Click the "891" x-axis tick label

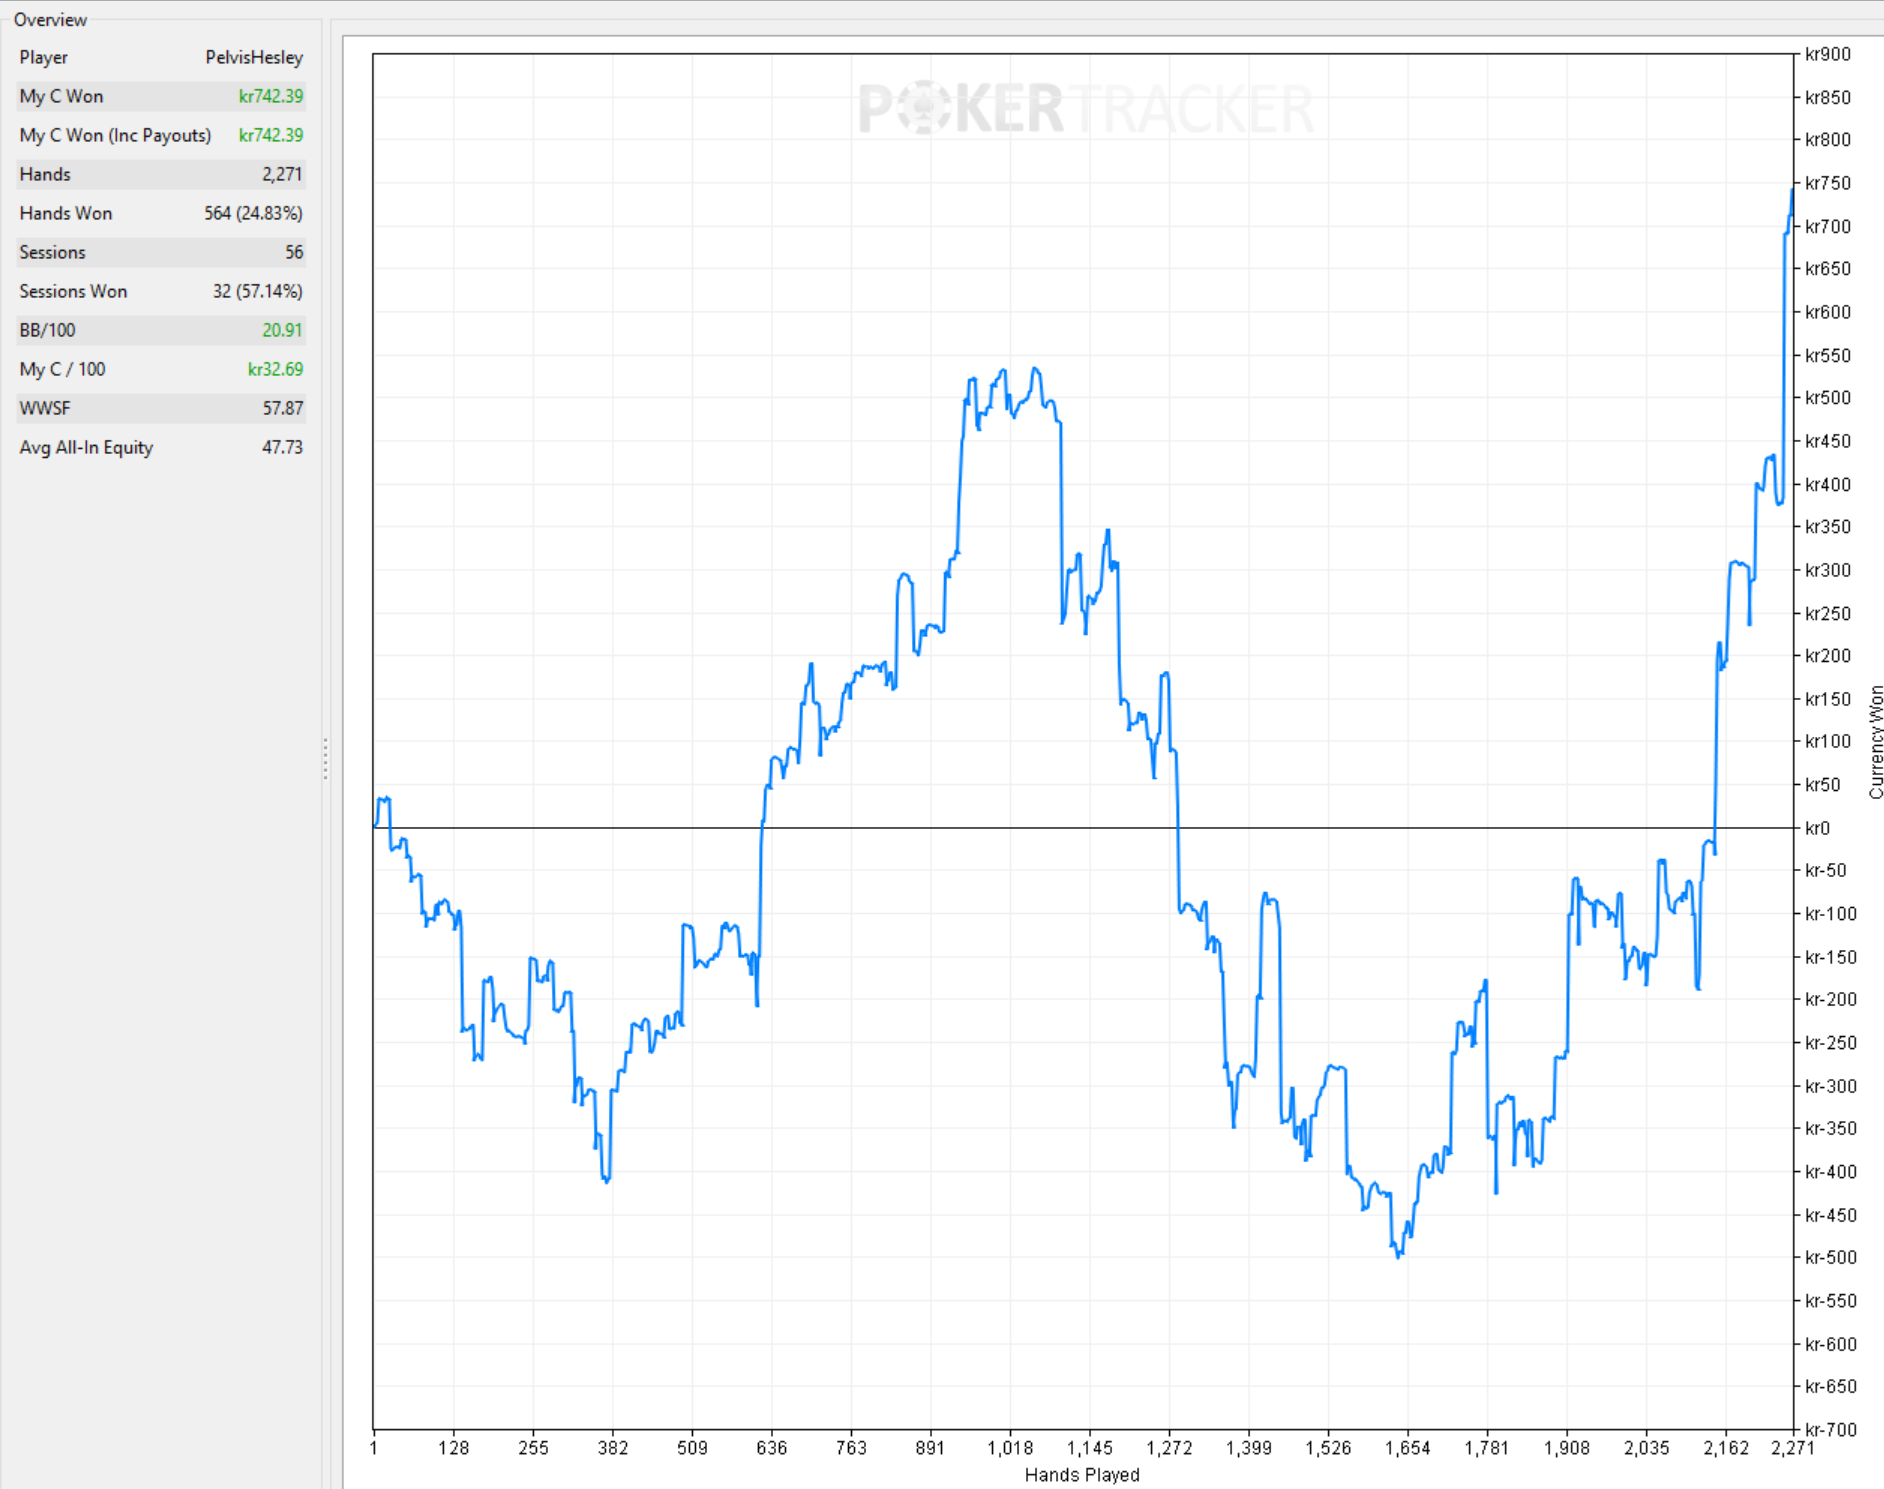(930, 1448)
